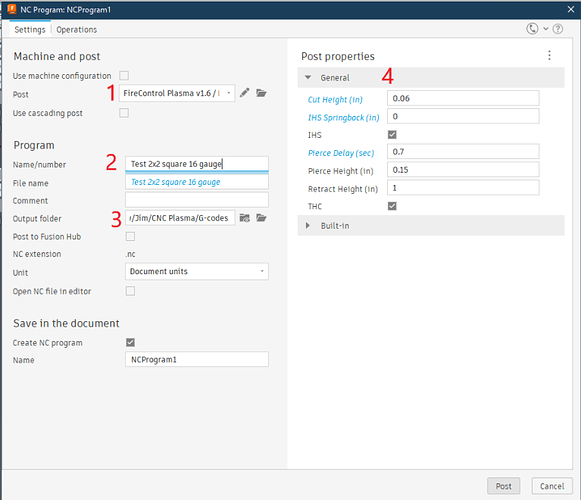Click the Post button
The height and width of the screenshot is (500, 581).
coord(504,486)
